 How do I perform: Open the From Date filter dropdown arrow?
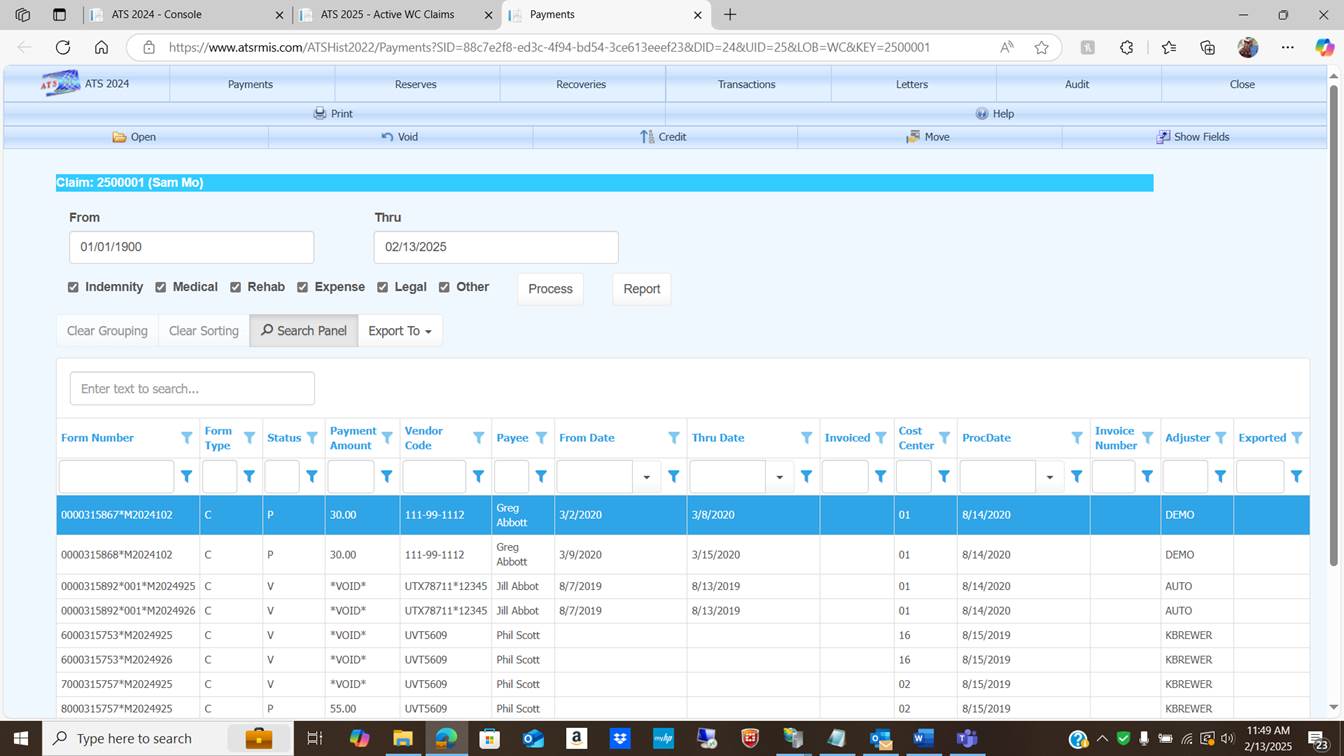646,477
